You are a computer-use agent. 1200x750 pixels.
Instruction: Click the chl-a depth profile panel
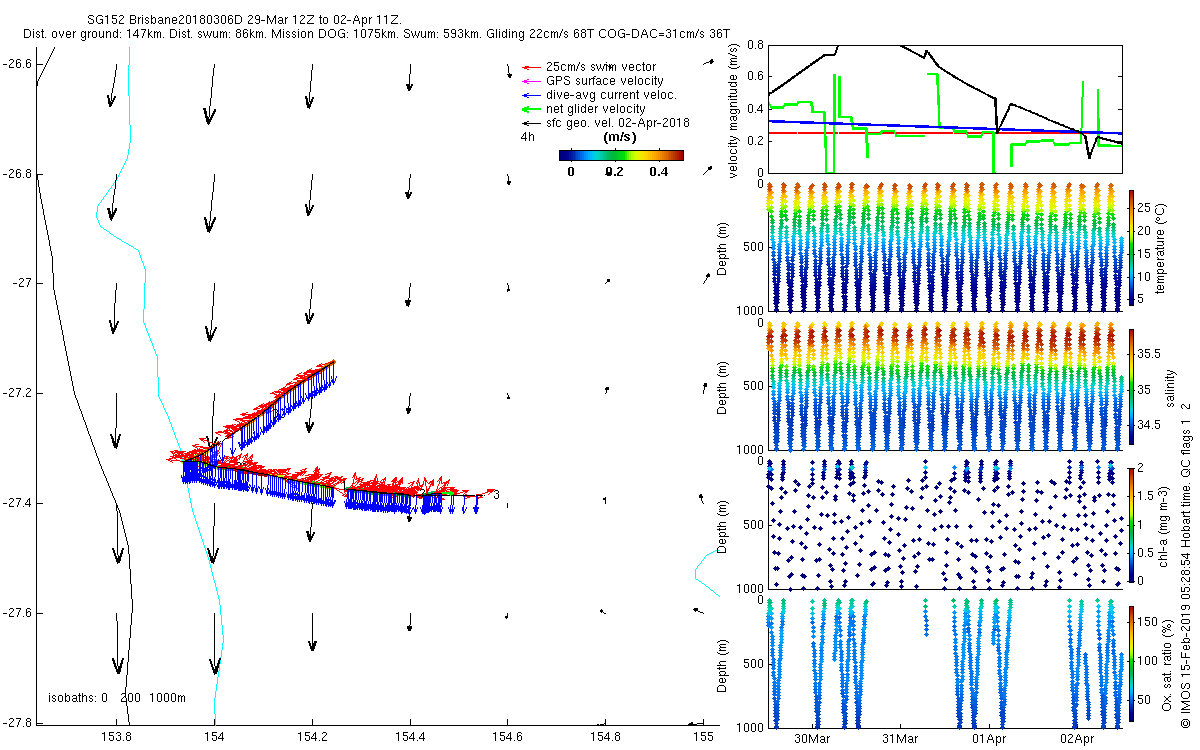[945, 523]
